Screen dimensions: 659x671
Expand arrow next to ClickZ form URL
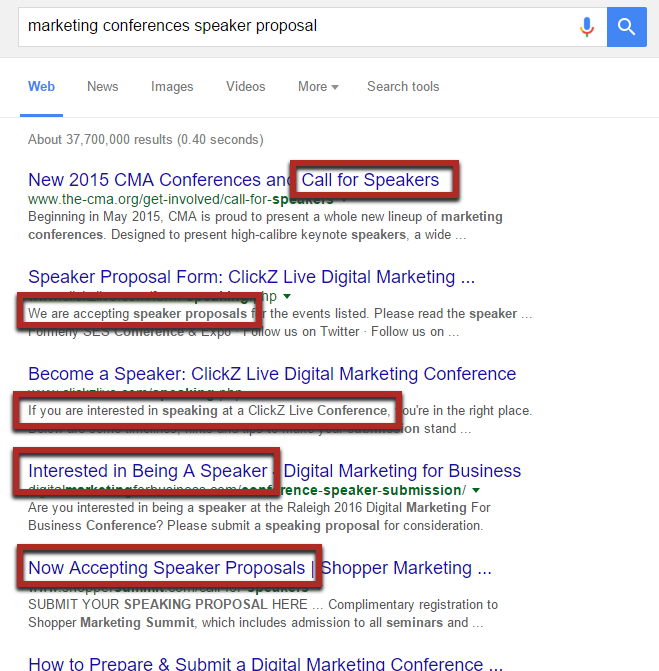[x=287, y=296]
